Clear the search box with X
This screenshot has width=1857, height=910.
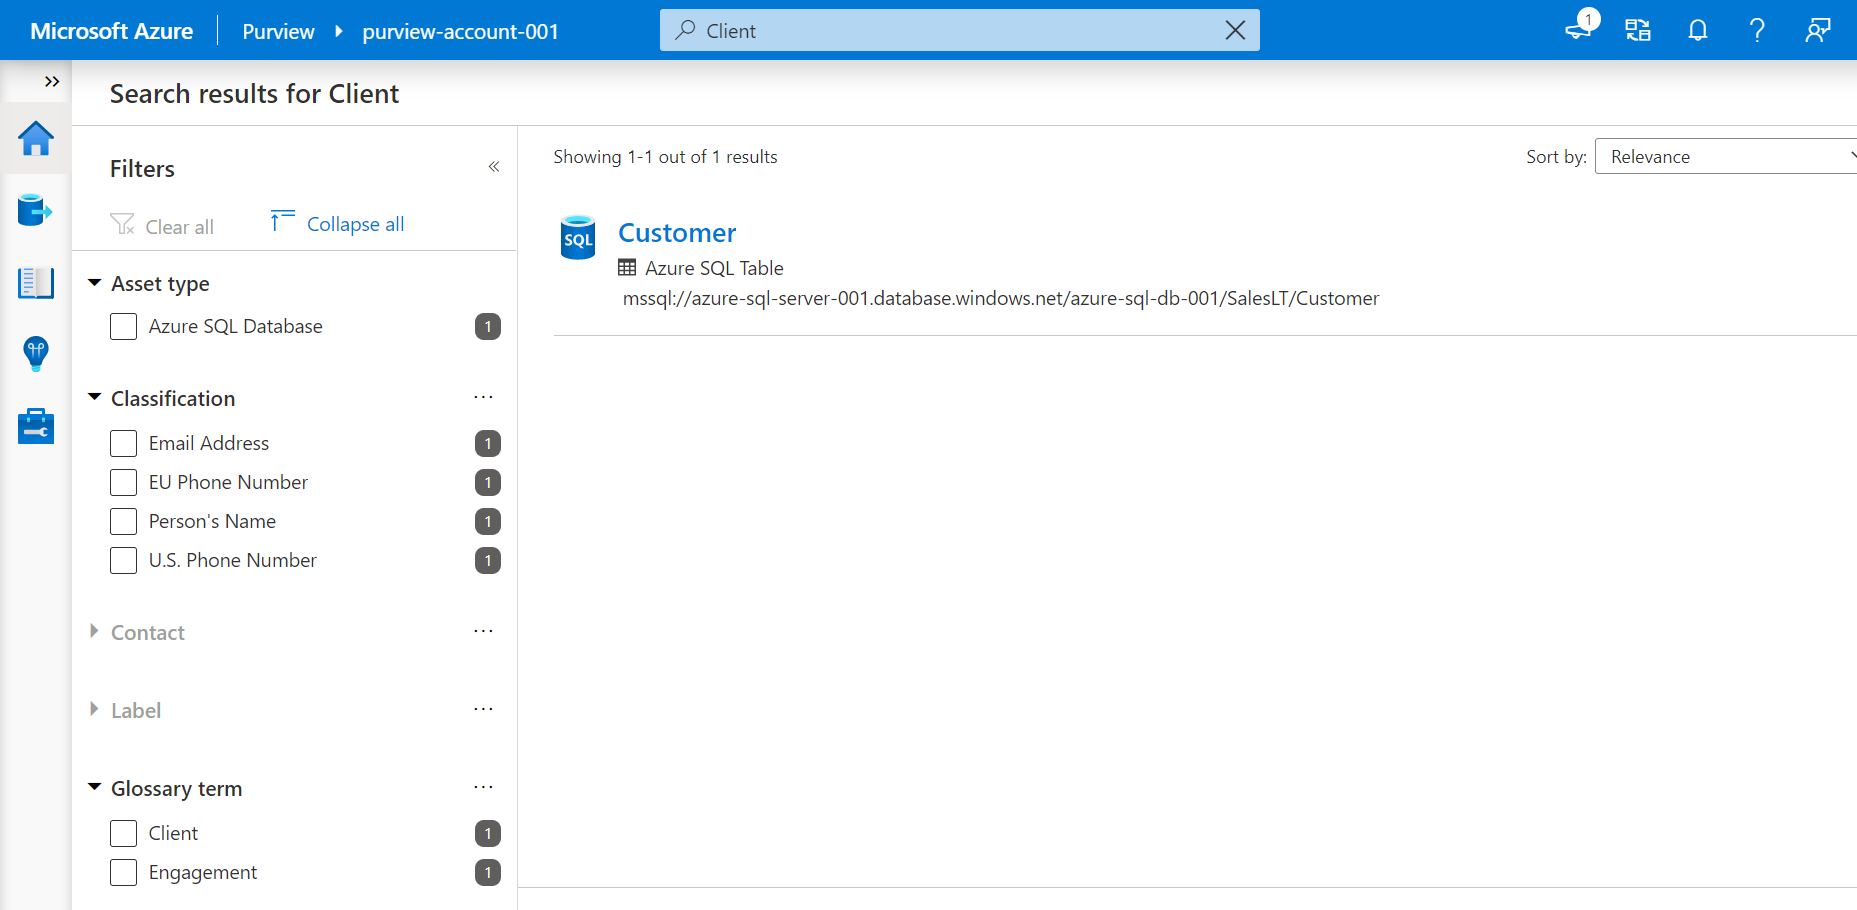[x=1235, y=31]
